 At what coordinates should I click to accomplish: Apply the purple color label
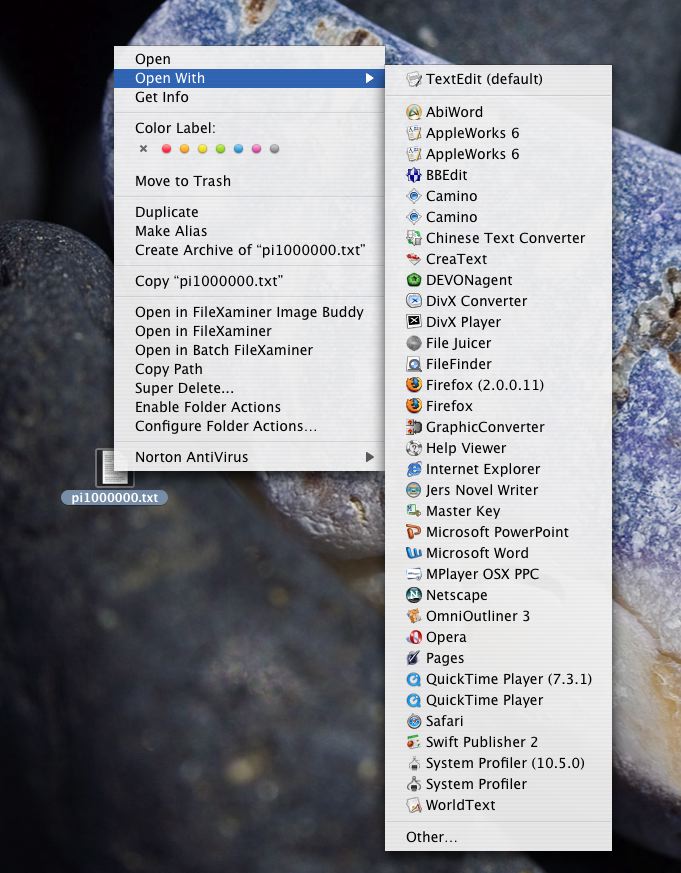256,149
